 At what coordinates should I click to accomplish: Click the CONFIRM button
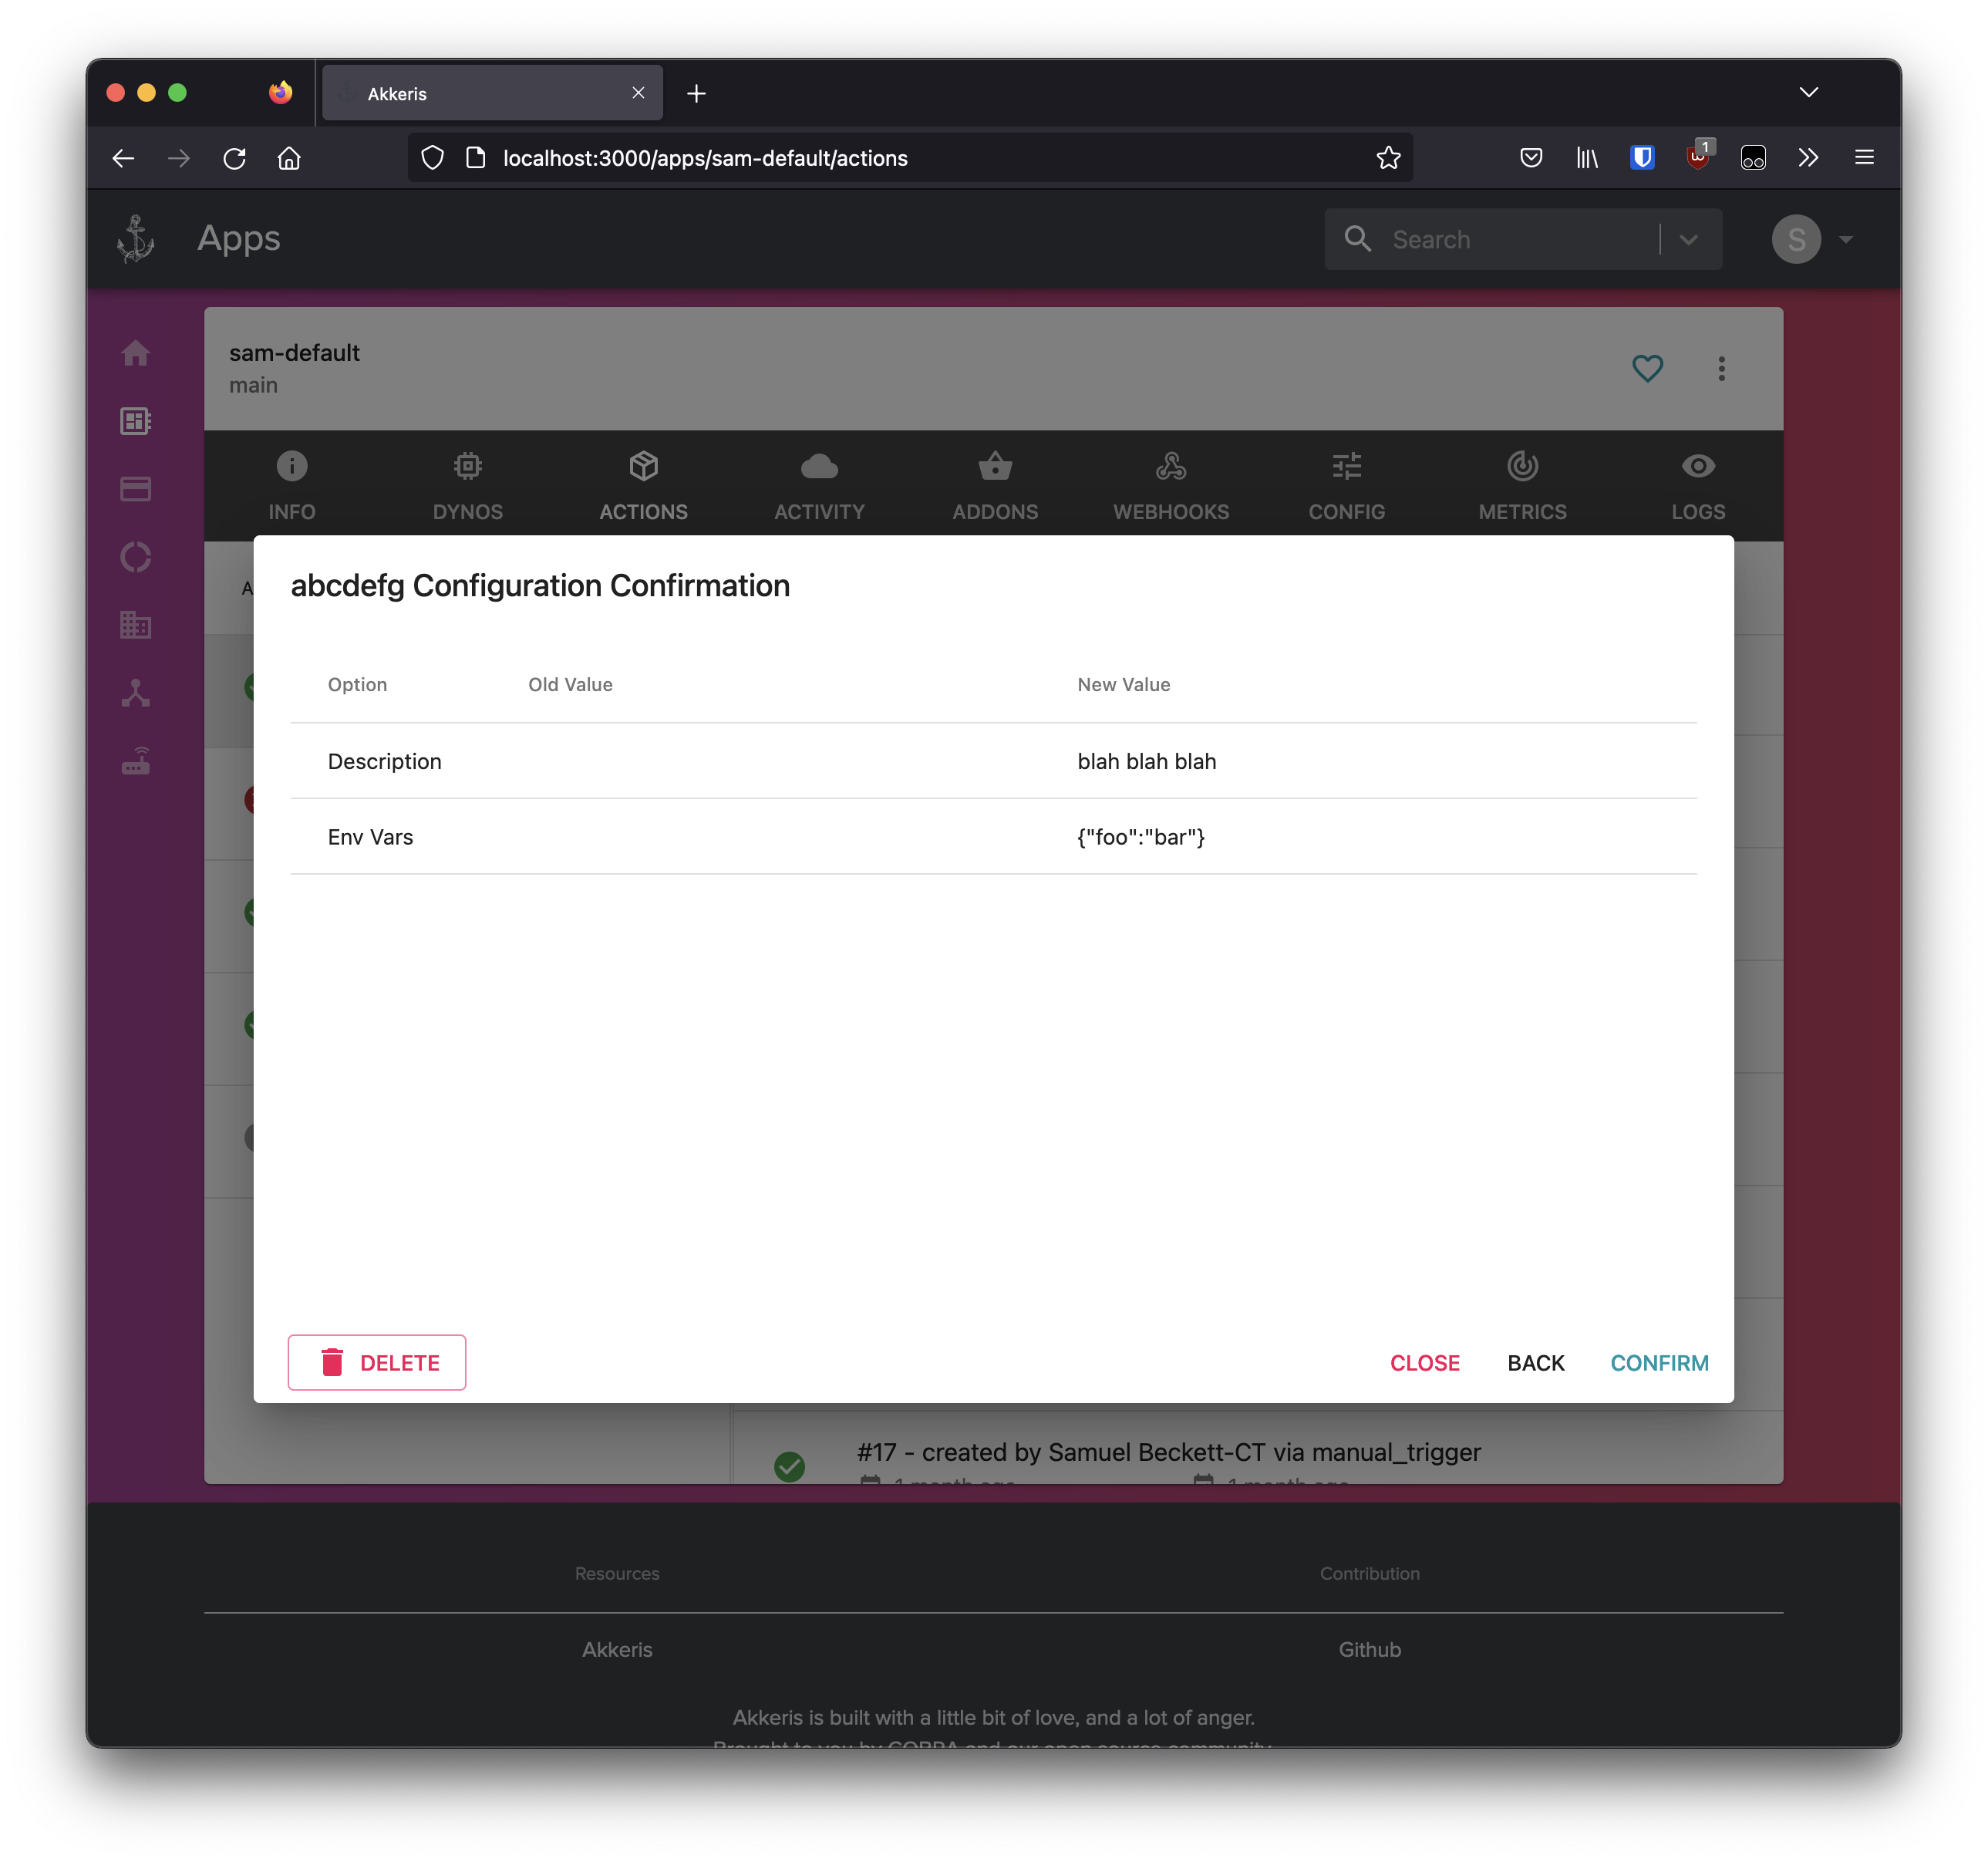coord(1658,1363)
